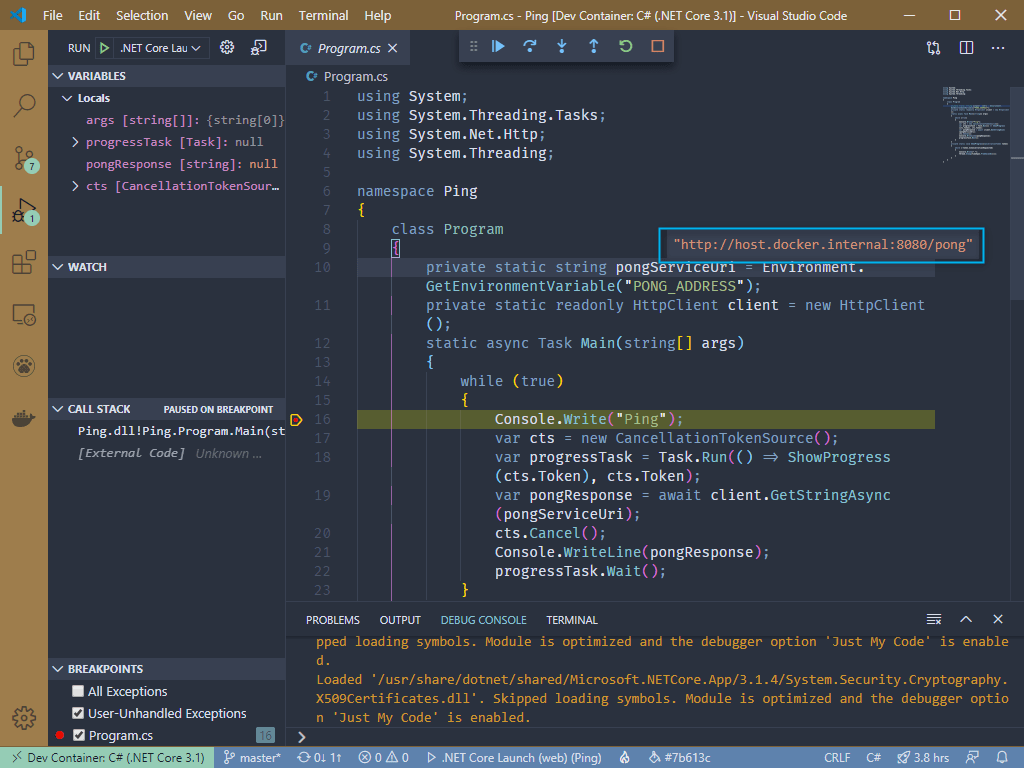Click Step Into in the debug toolbar

[561, 46]
